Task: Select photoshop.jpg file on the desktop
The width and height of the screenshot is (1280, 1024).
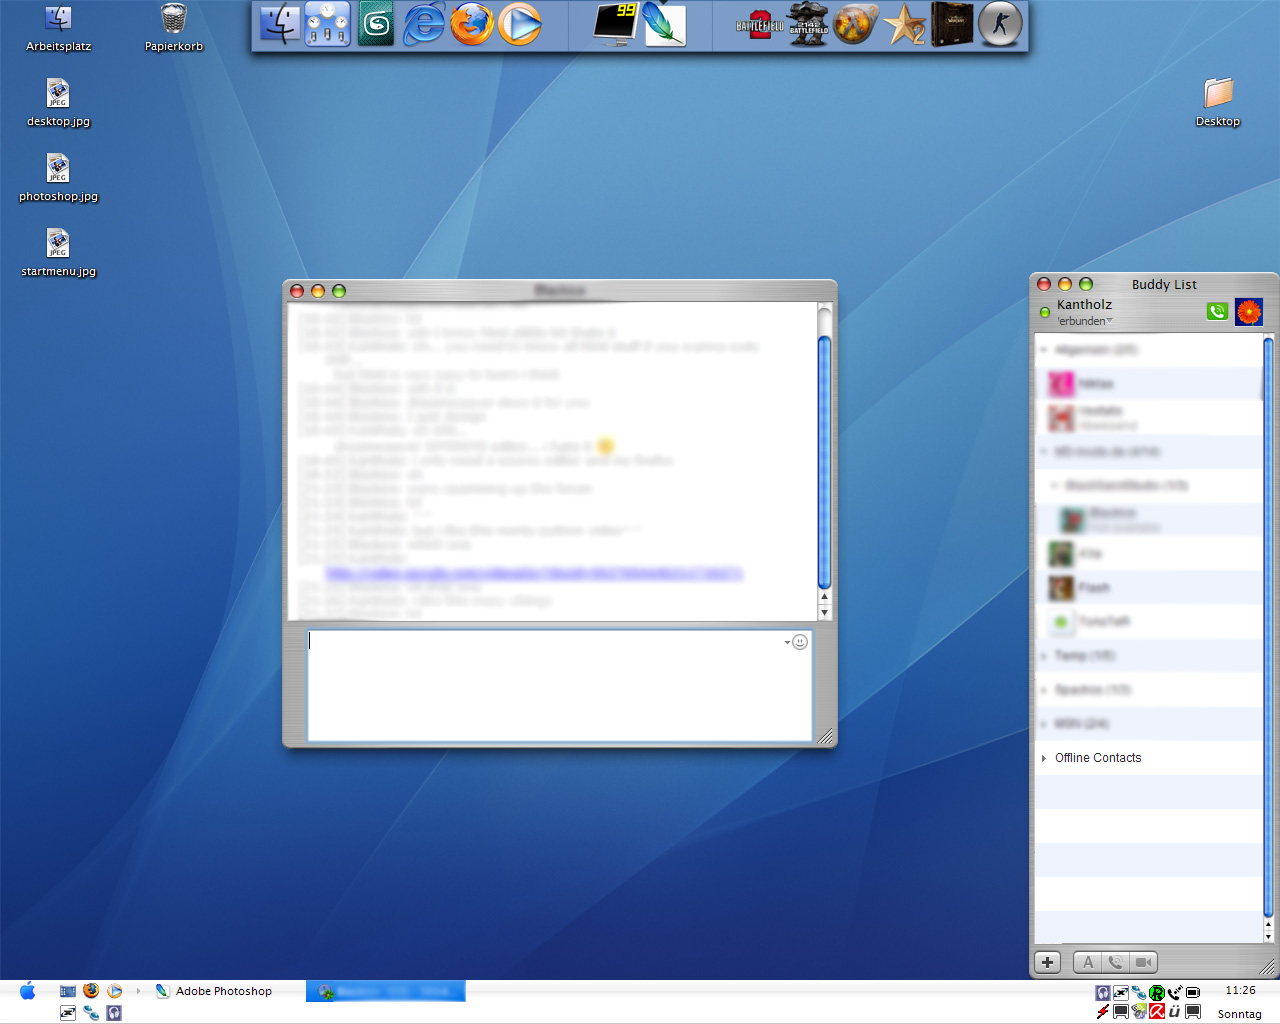Action: (x=58, y=179)
